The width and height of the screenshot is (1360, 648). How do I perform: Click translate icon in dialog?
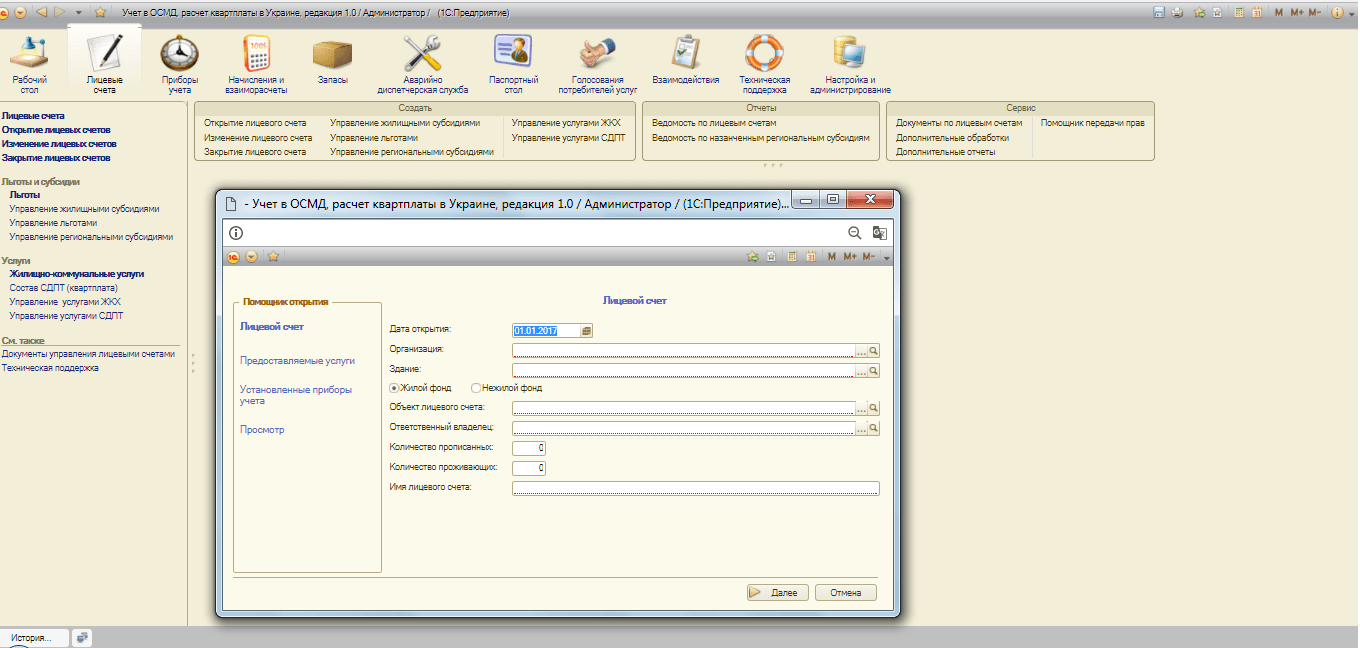879,232
